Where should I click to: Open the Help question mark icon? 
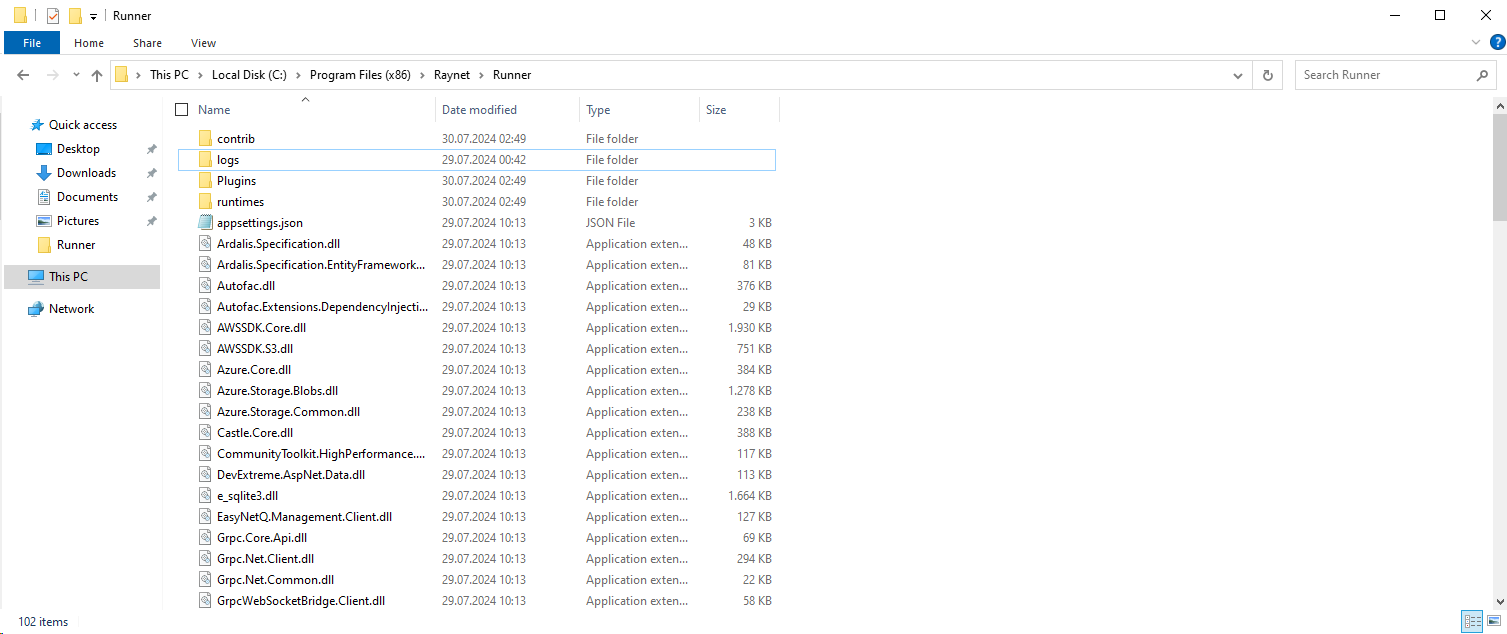pos(1497,42)
